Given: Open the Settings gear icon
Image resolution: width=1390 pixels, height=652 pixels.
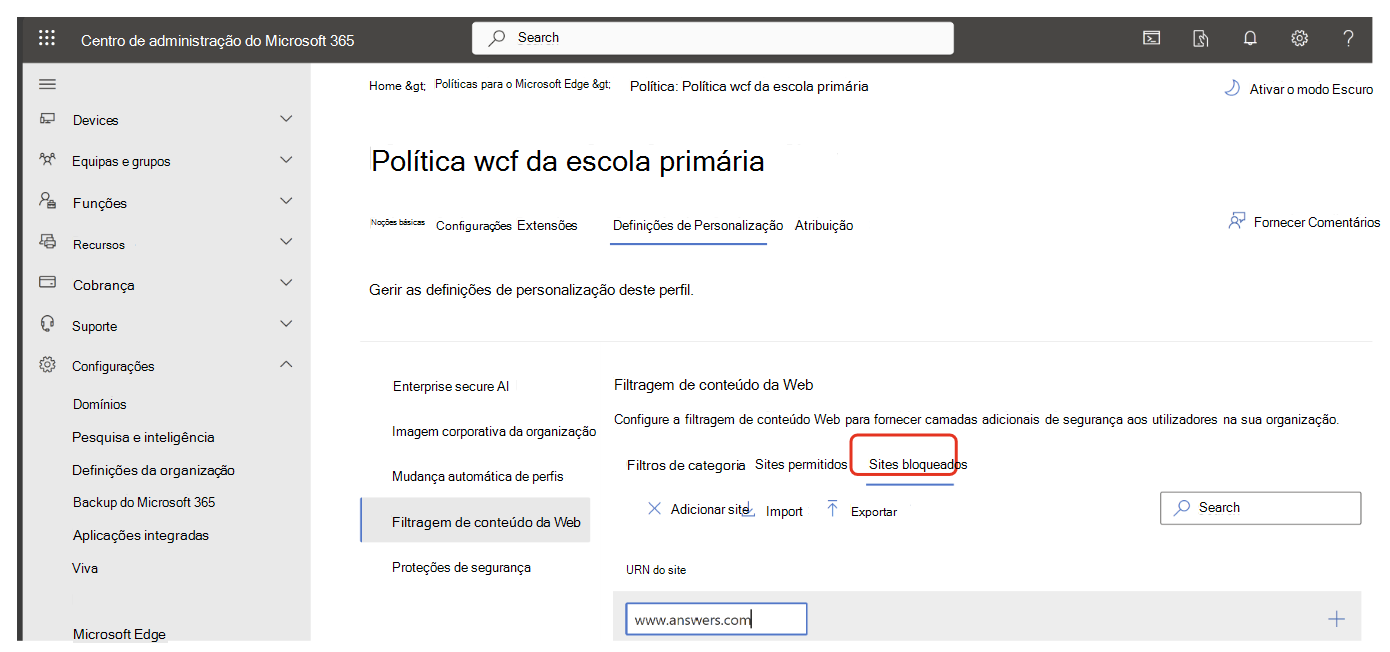Looking at the screenshot, I should pyautogui.click(x=1299, y=37).
